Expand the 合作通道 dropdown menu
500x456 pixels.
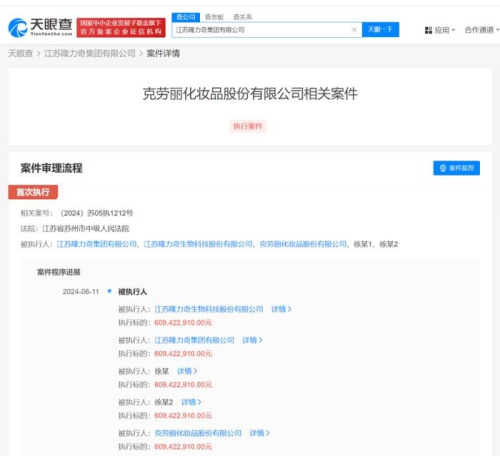click(482, 30)
